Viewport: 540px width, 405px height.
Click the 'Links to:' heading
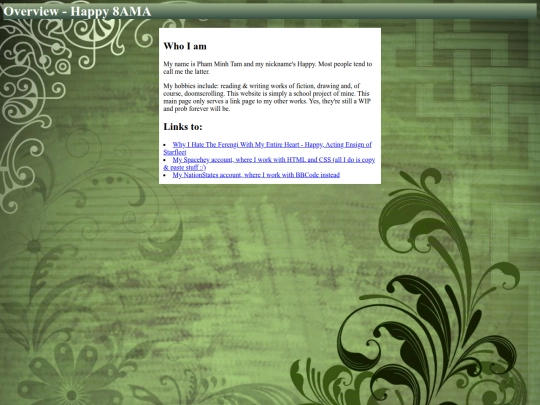(183, 127)
